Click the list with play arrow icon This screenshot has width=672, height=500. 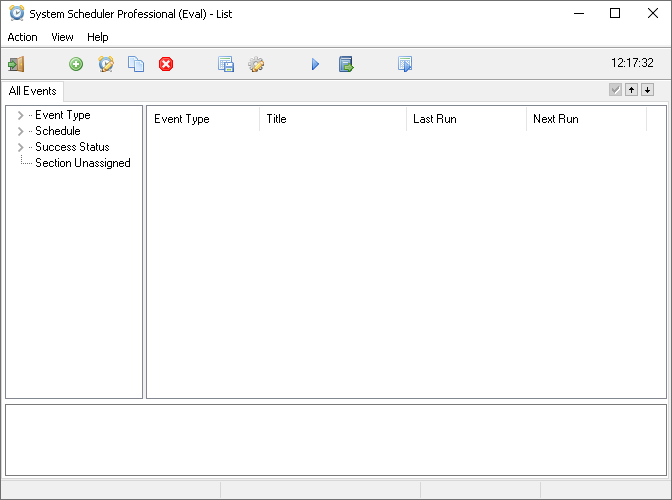pyautogui.click(x=405, y=64)
